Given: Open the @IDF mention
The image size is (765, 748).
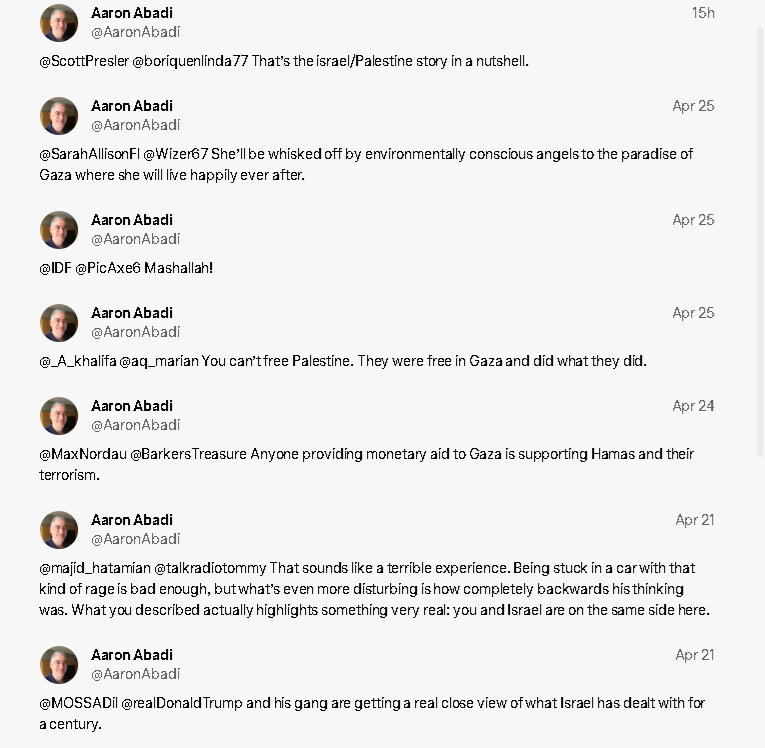Looking at the screenshot, I should [55, 268].
